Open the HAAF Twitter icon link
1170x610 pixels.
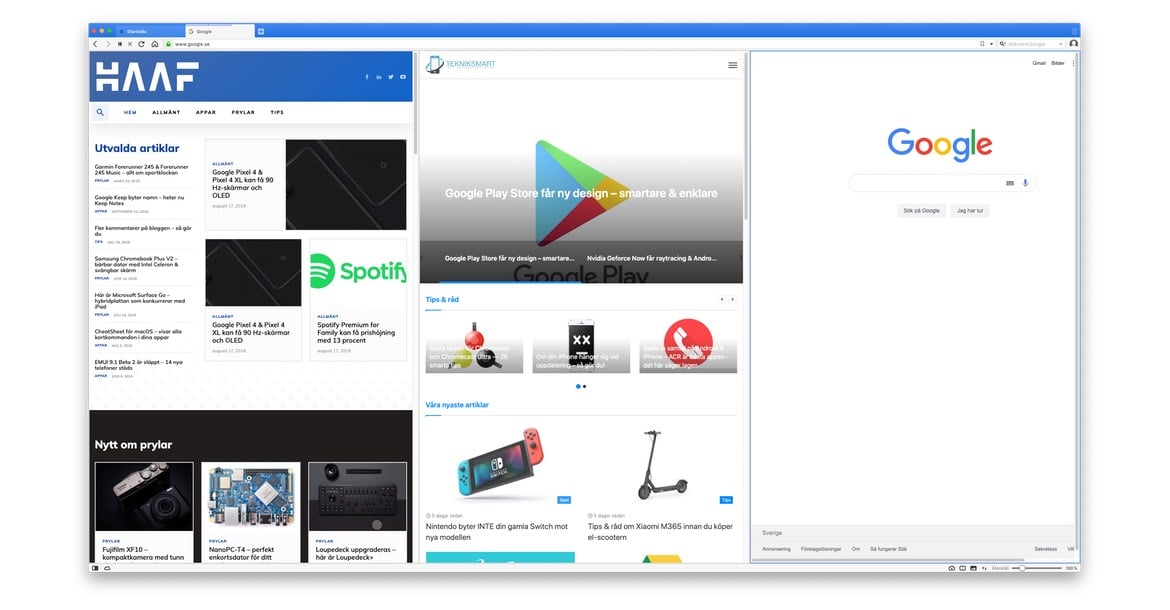[x=391, y=77]
